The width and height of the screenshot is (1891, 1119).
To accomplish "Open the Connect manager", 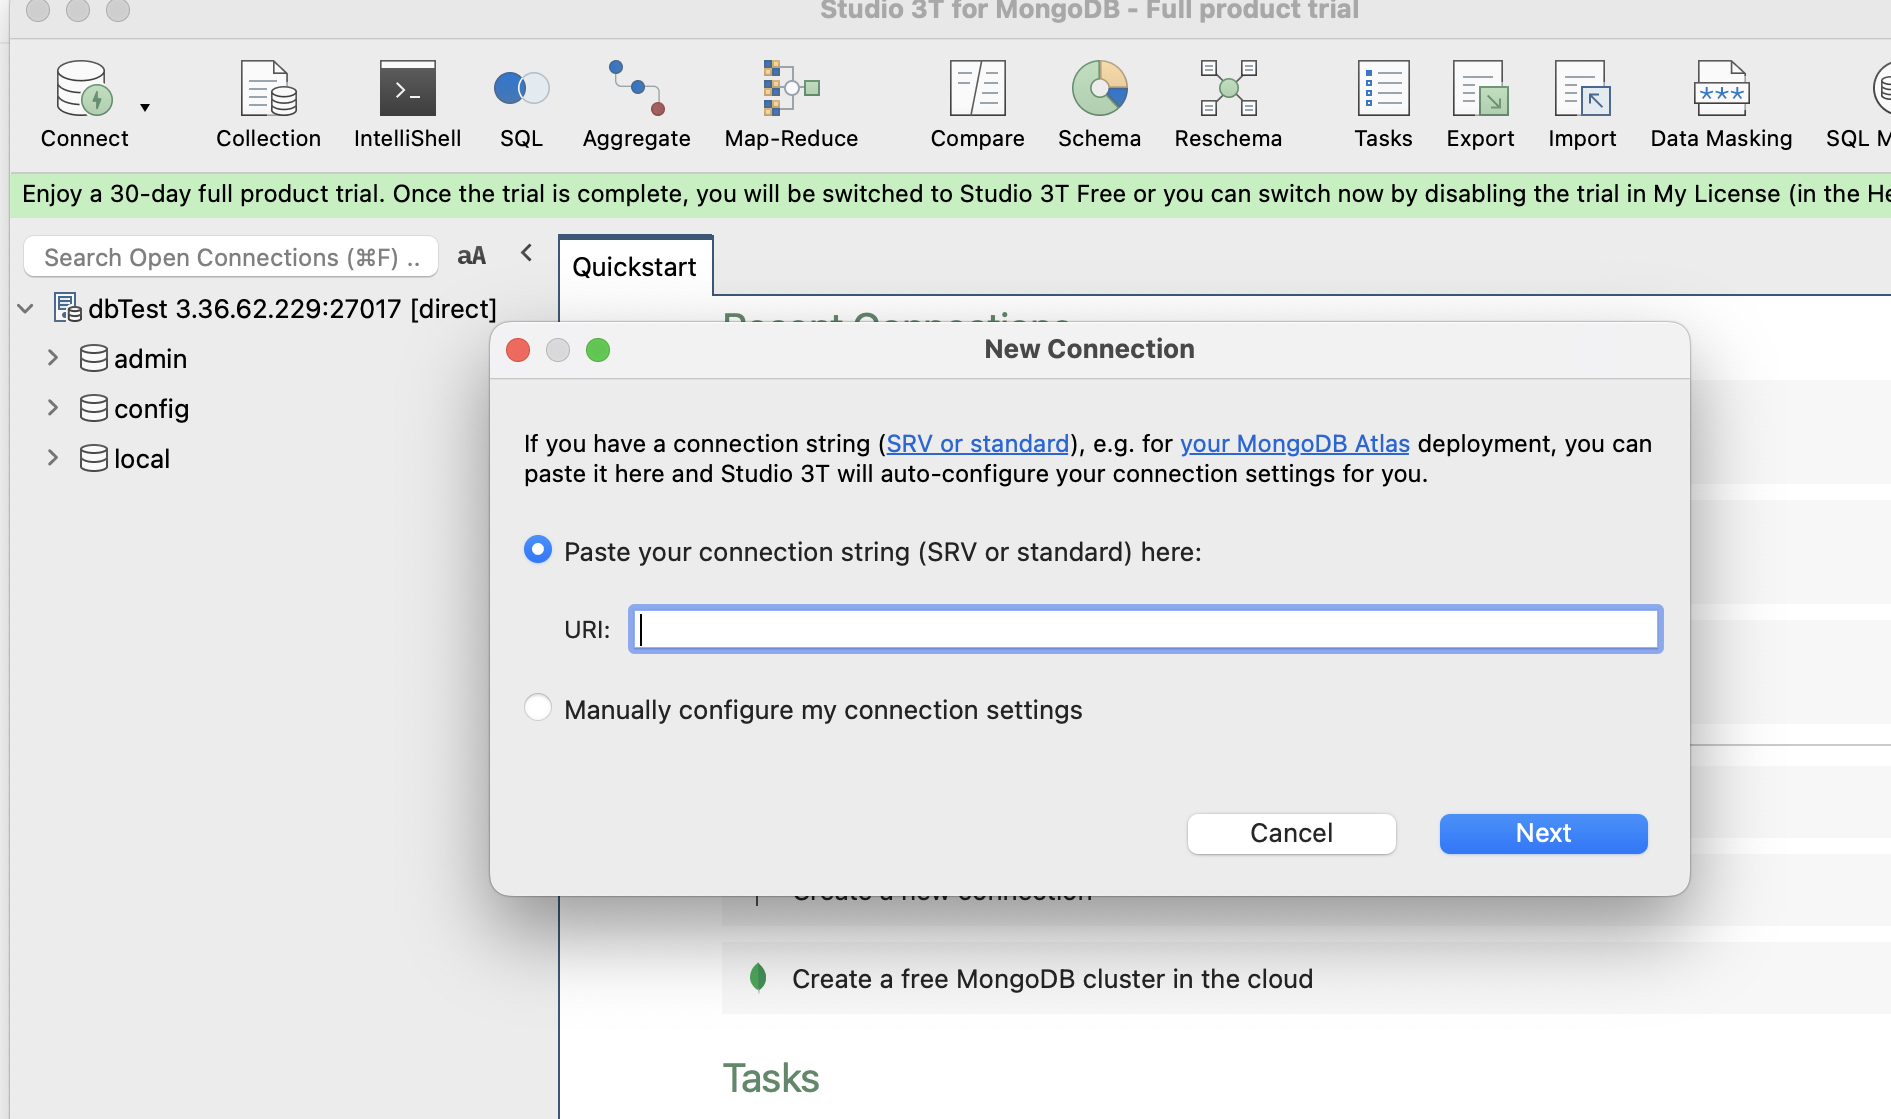I will pos(84,104).
